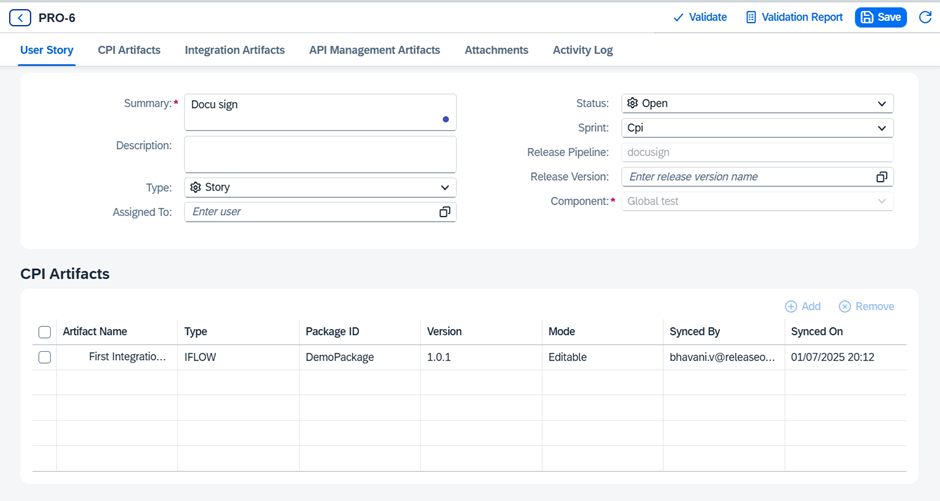The height and width of the screenshot is (501, 940).
Task: Click the Save button
Action: 880,17
